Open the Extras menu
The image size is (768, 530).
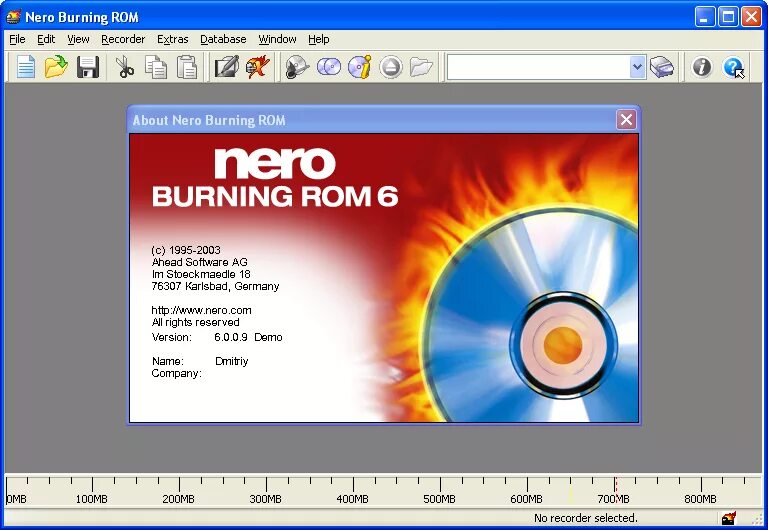(x=172, y=39)
